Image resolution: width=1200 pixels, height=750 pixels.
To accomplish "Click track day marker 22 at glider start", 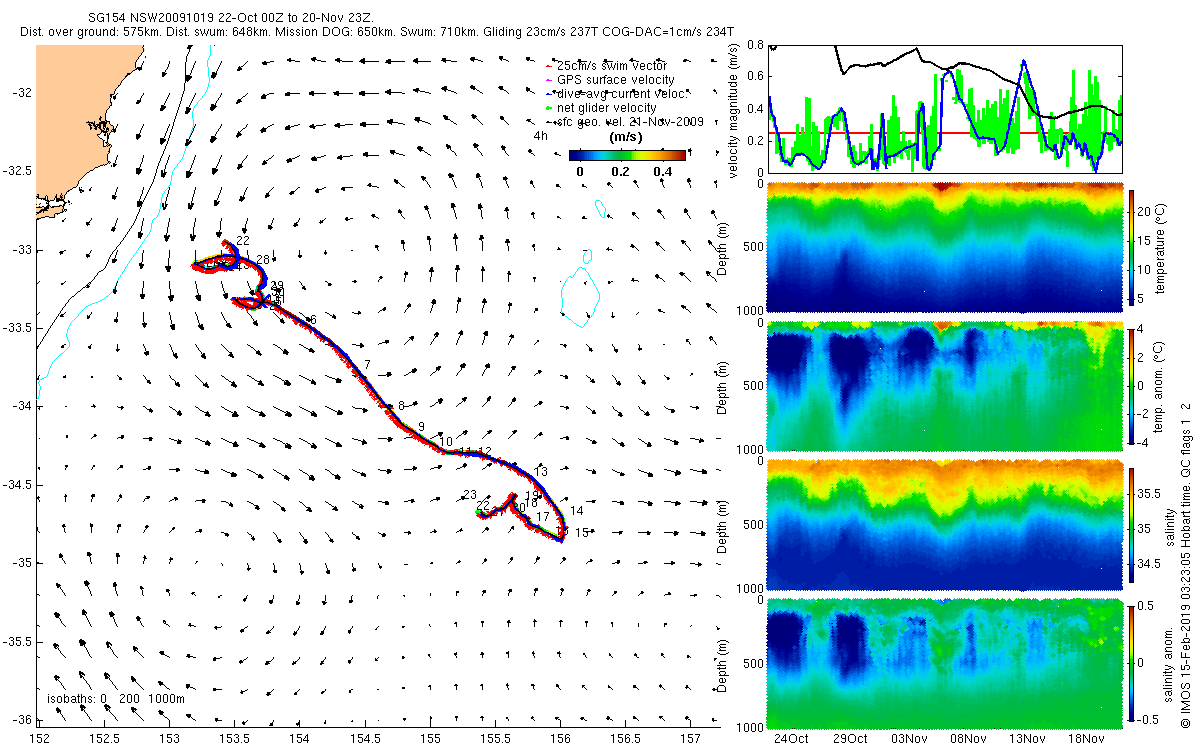I will pos(242,242).
